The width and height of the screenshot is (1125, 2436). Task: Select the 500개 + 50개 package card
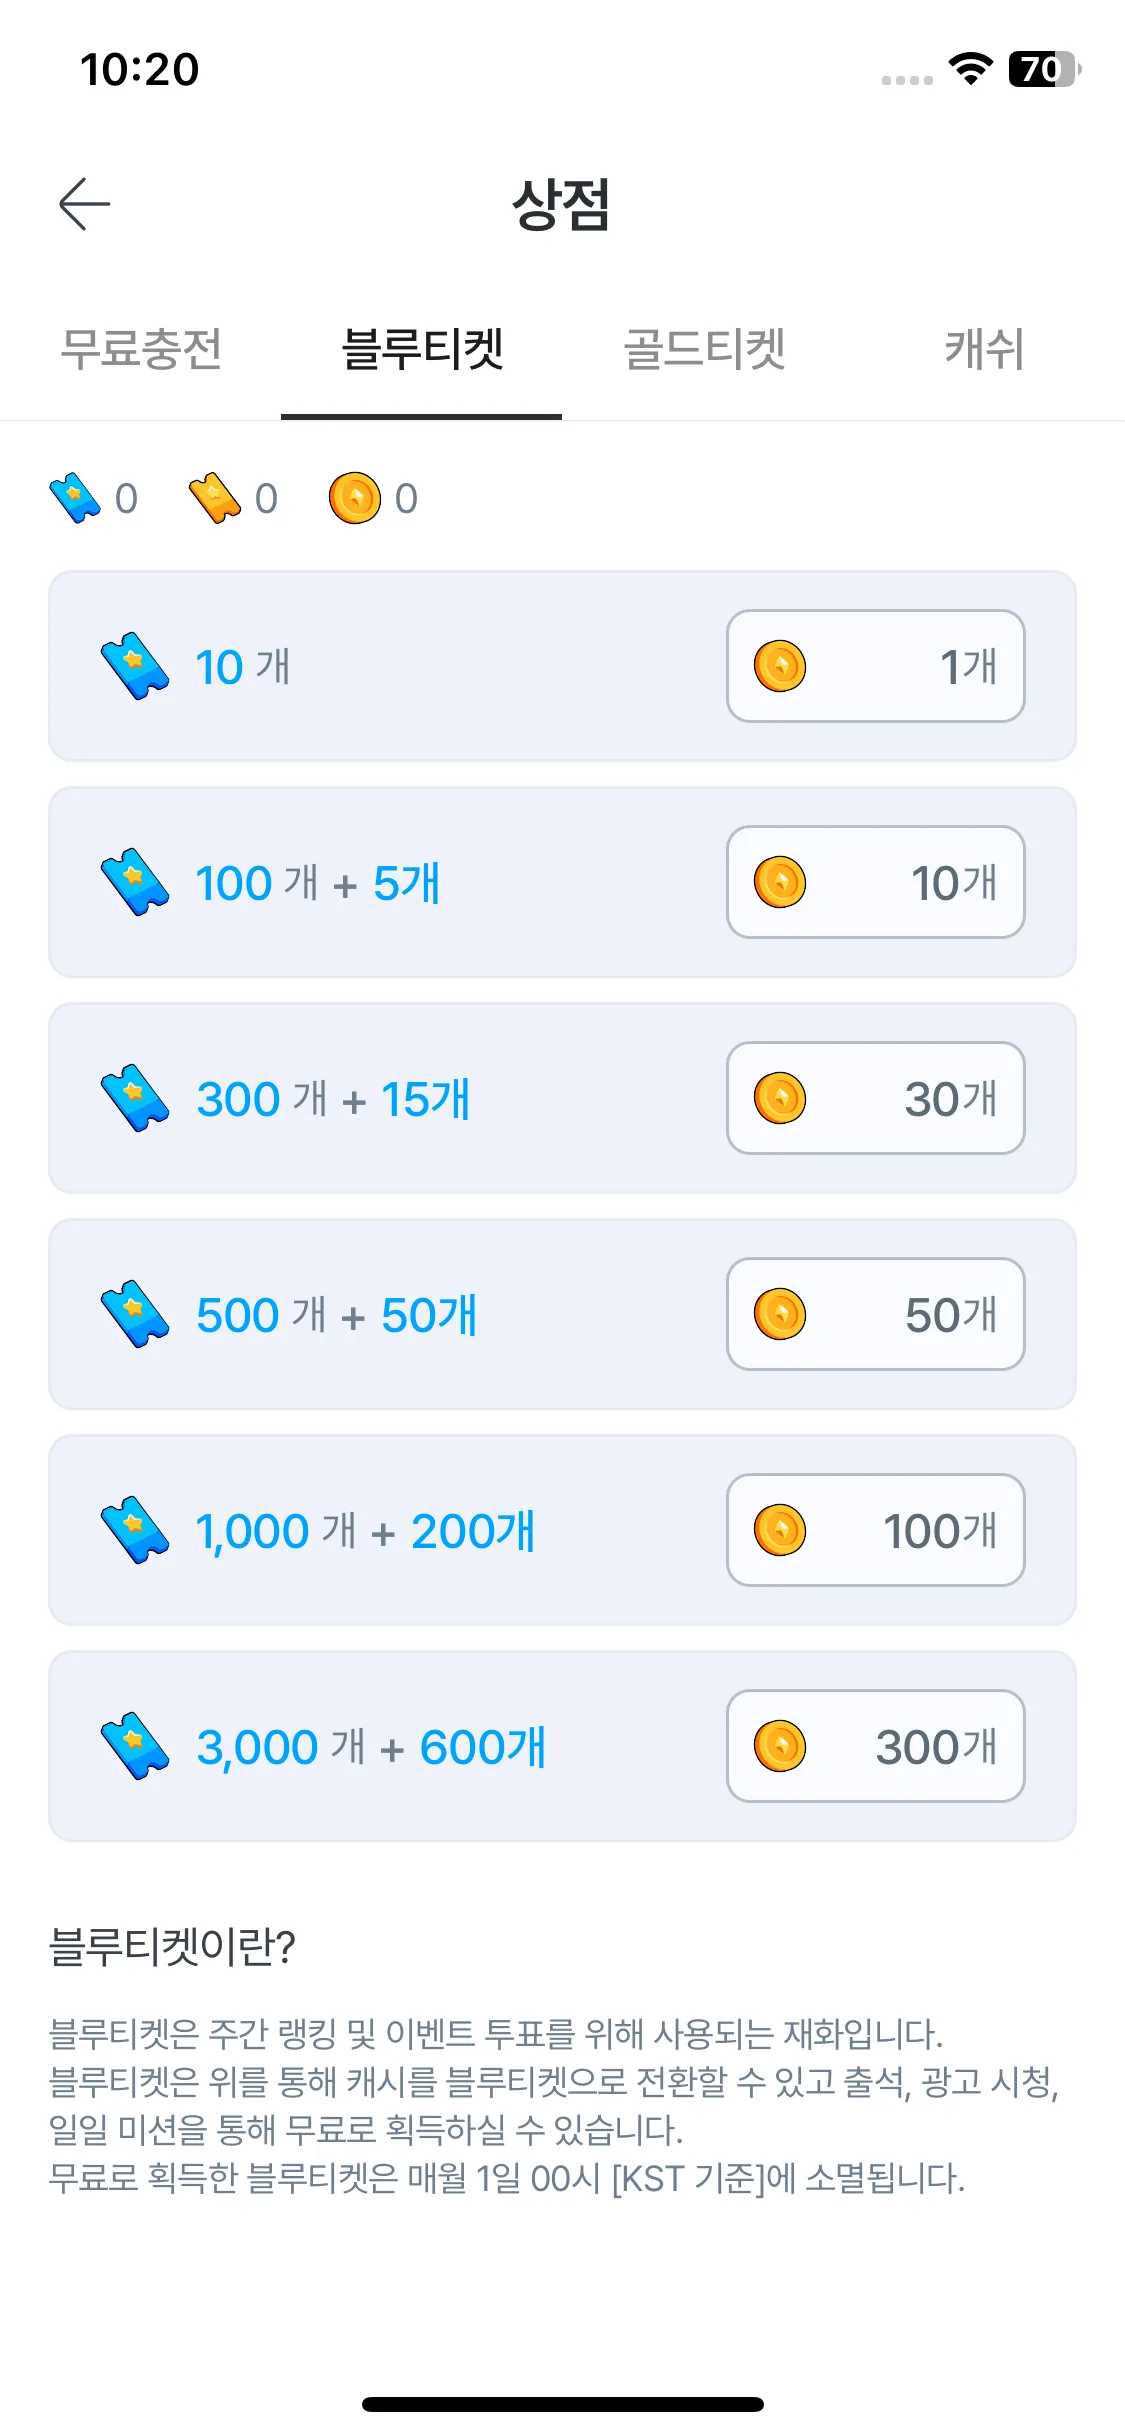[x=562, y=1314]
